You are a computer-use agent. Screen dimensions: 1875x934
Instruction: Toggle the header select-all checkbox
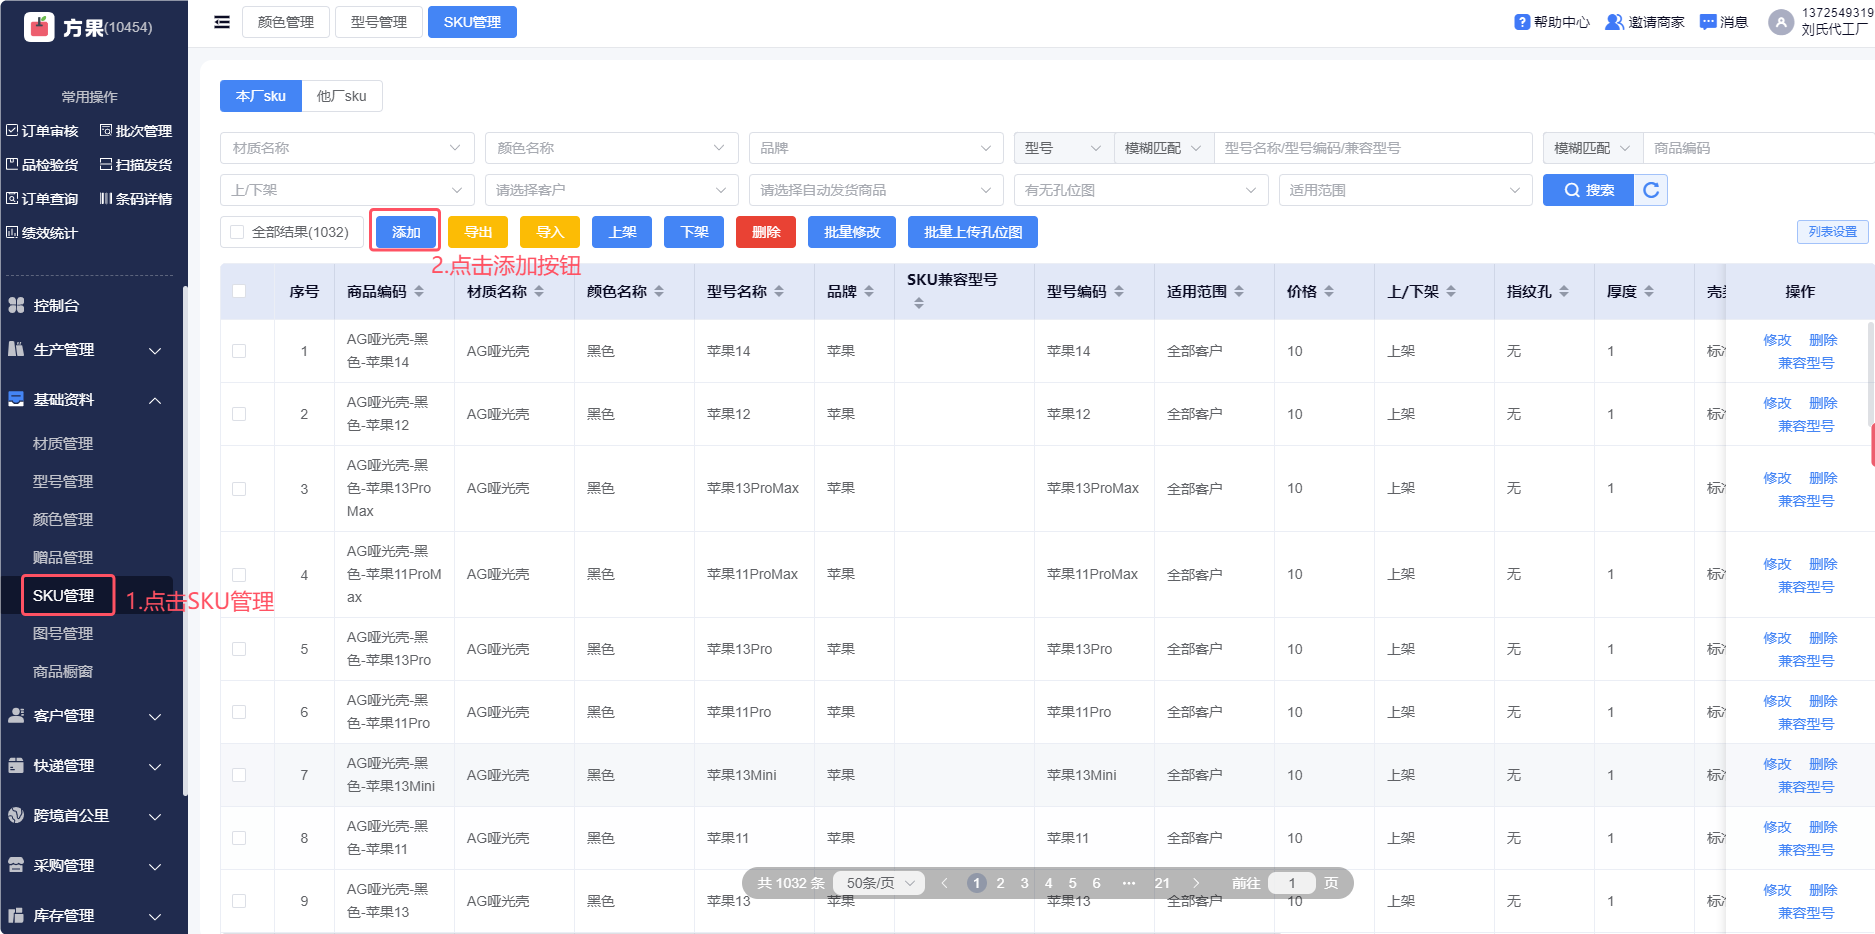(x=239, y=291)
